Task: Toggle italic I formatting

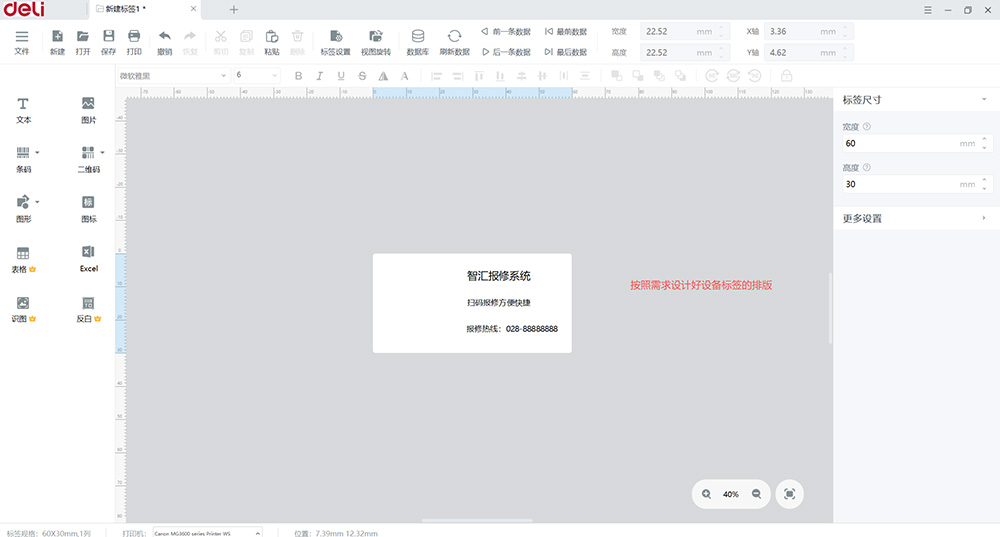Action: [x=320, y=76]
